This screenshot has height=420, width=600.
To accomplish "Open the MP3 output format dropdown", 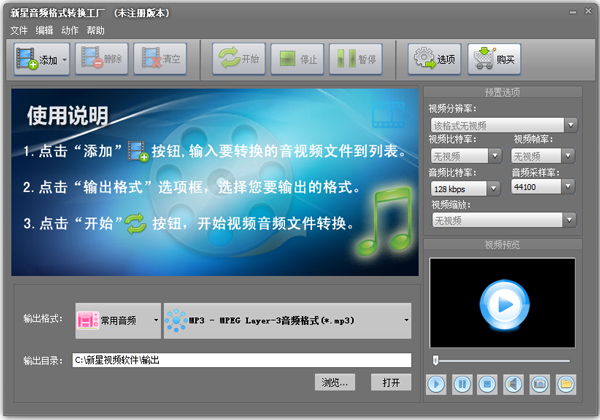I will click(x=288, y=320).
